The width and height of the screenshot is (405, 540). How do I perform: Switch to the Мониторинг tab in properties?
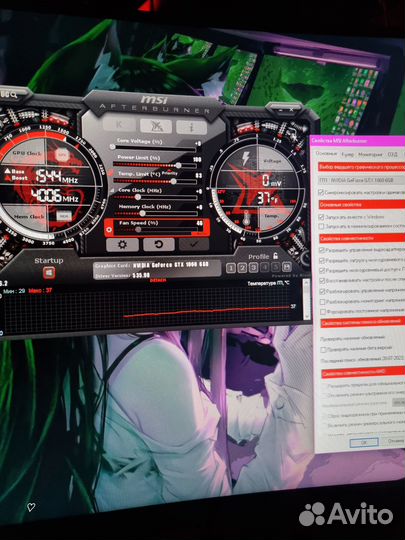click(x=370, y=155)
